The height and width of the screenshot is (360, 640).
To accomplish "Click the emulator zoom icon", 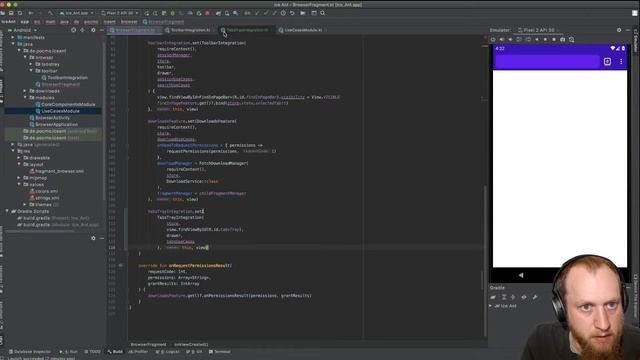I will (571, 40).
